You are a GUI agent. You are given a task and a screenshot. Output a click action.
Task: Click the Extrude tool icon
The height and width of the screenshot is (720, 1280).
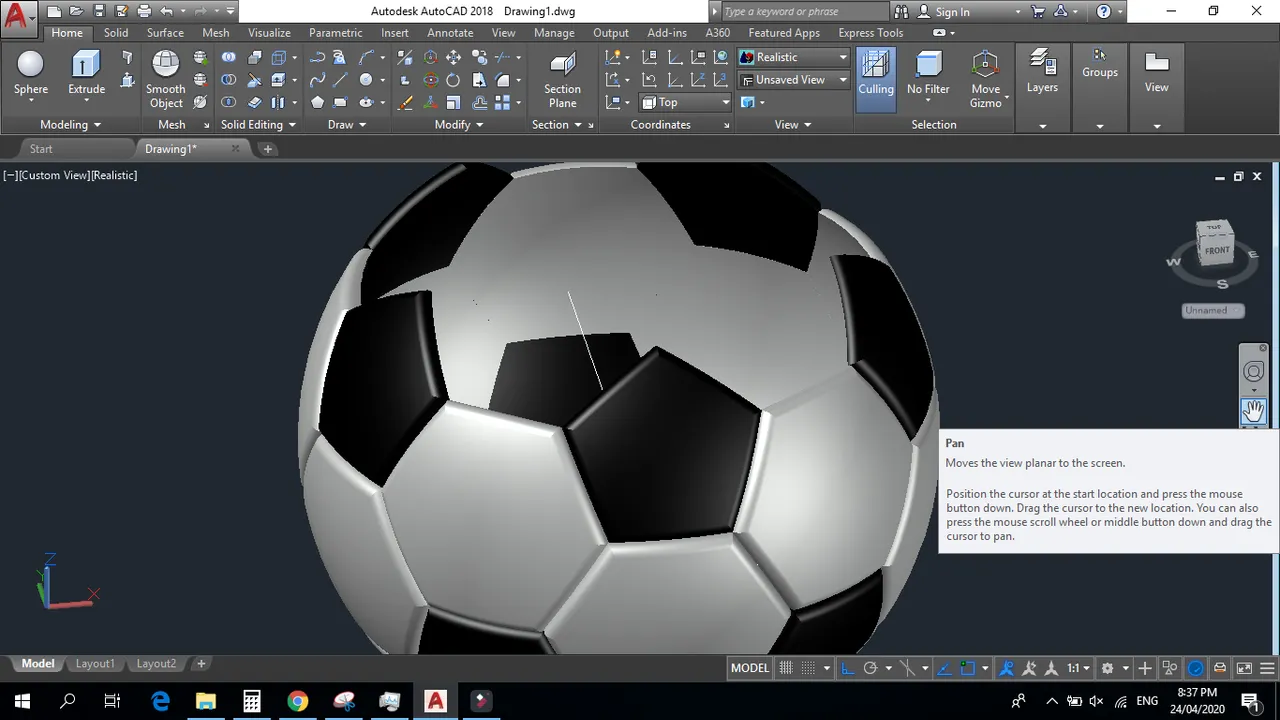tap(86, 64)
